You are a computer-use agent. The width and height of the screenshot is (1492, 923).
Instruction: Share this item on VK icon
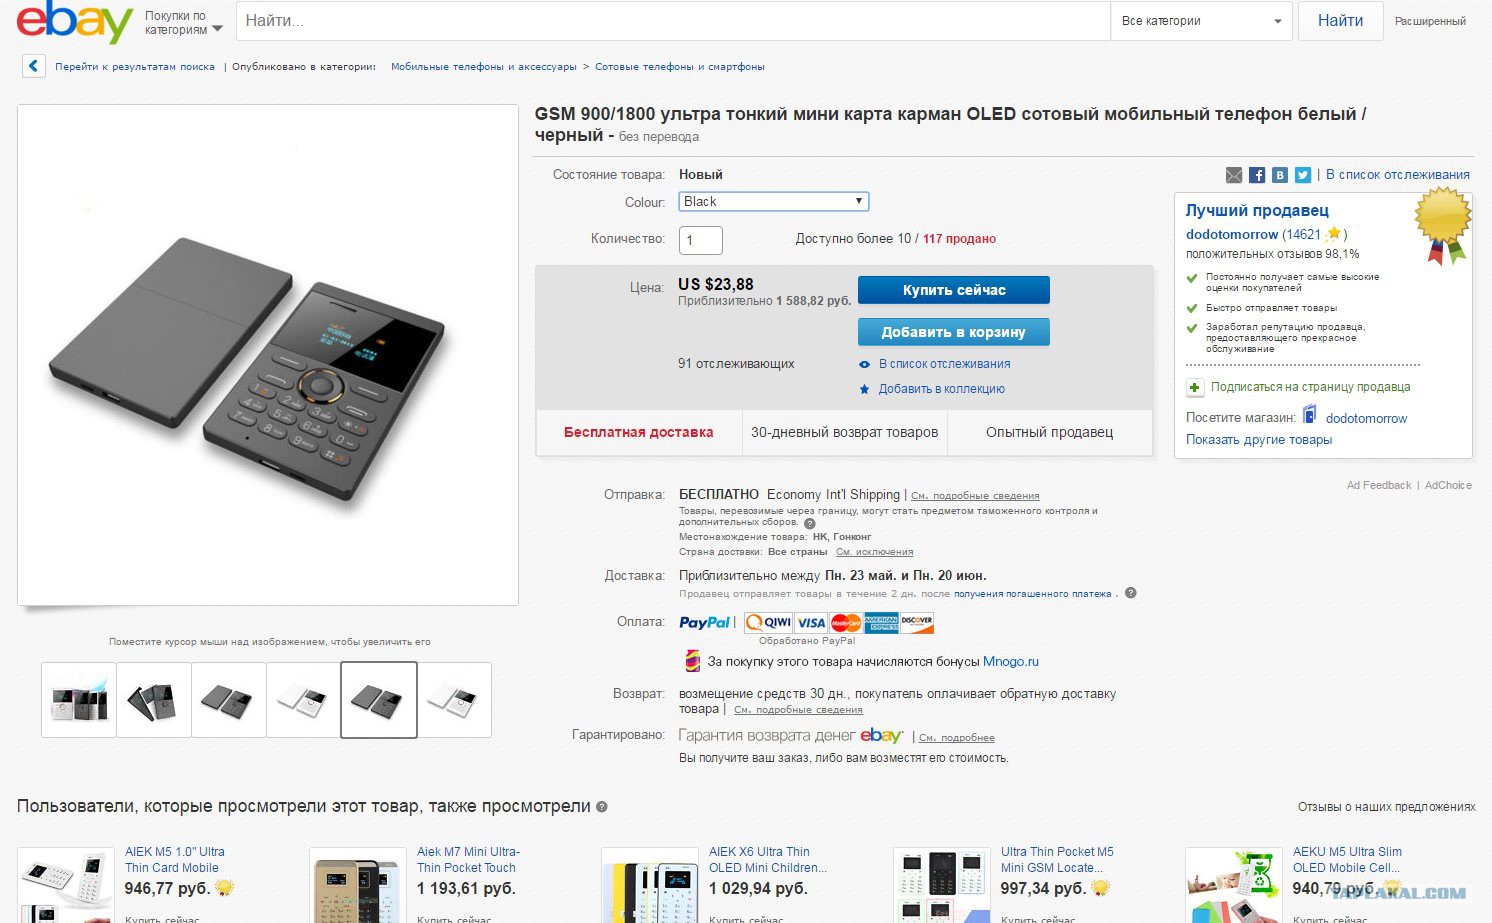point(1280,175)
